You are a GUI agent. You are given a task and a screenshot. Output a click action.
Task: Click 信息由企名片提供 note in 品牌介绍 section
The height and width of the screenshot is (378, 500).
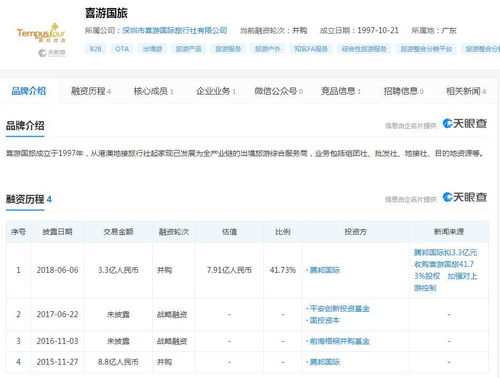(x=411, y=126)
